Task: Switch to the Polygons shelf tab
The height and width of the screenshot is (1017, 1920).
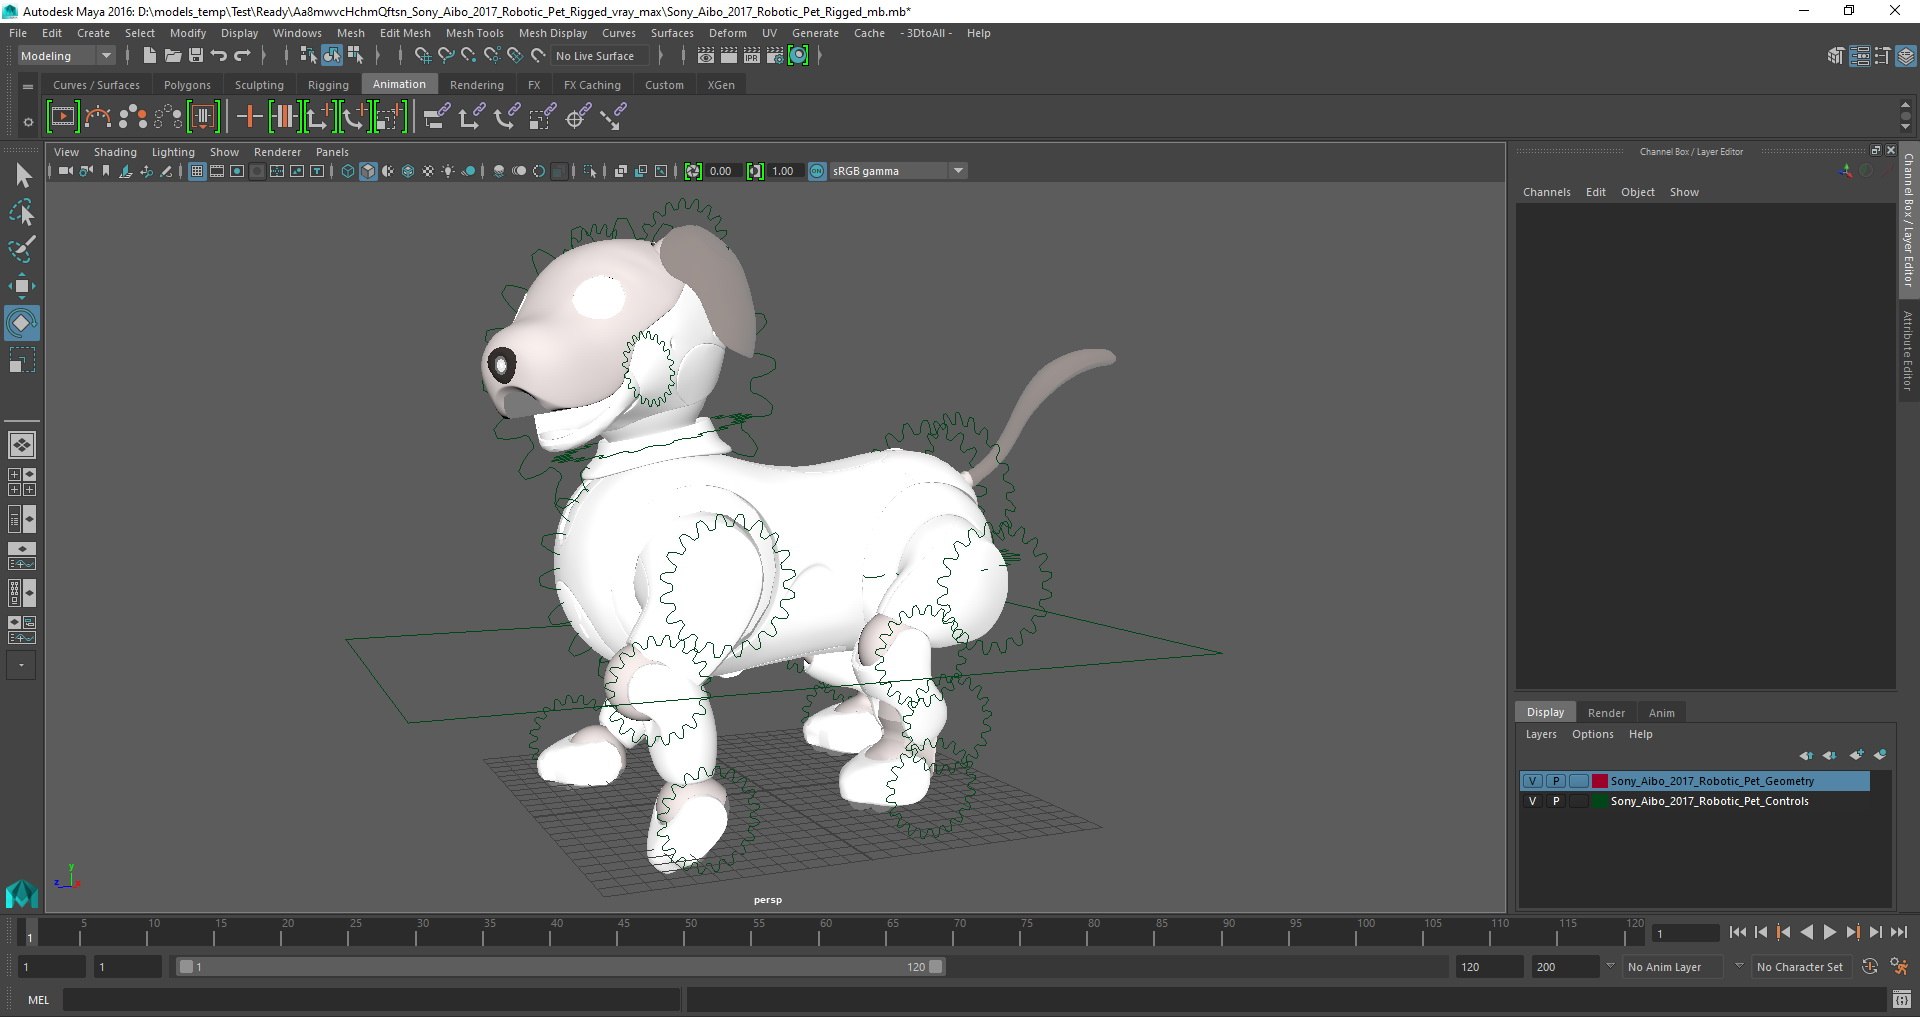Action: pos(187,85)
